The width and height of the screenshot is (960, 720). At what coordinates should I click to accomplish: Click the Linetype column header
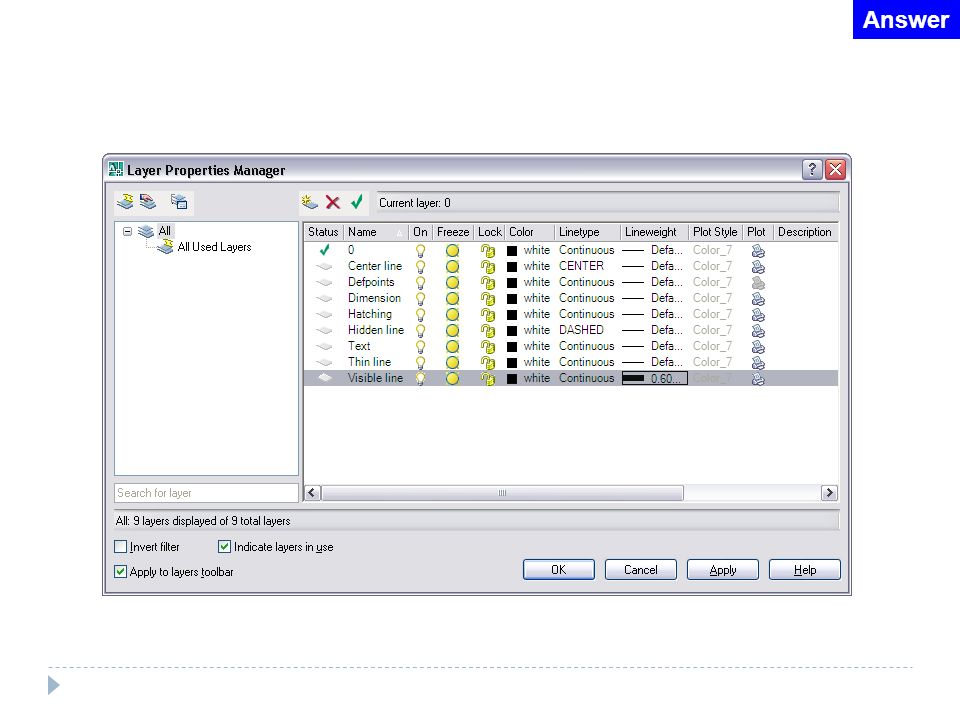[x=588, y=232]
